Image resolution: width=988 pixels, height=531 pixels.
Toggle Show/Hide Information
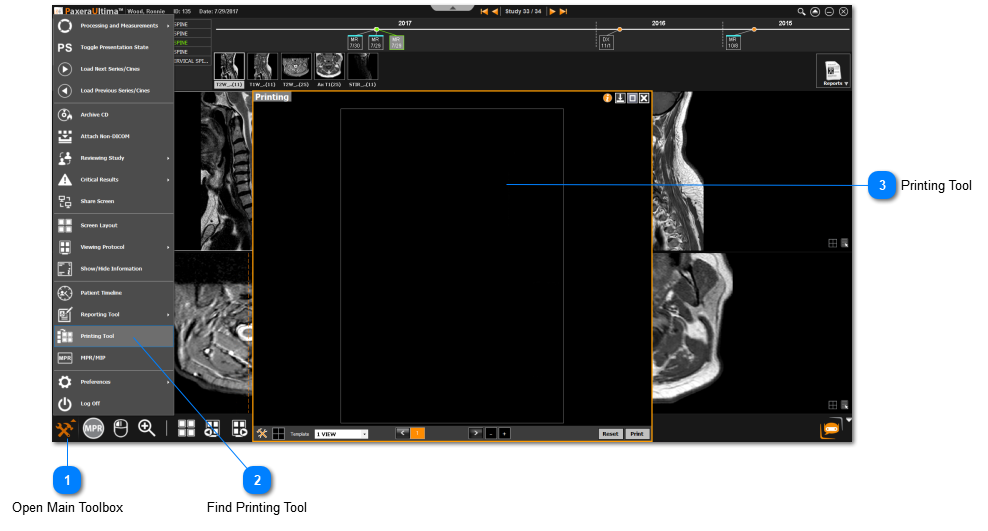coord(113,269)
